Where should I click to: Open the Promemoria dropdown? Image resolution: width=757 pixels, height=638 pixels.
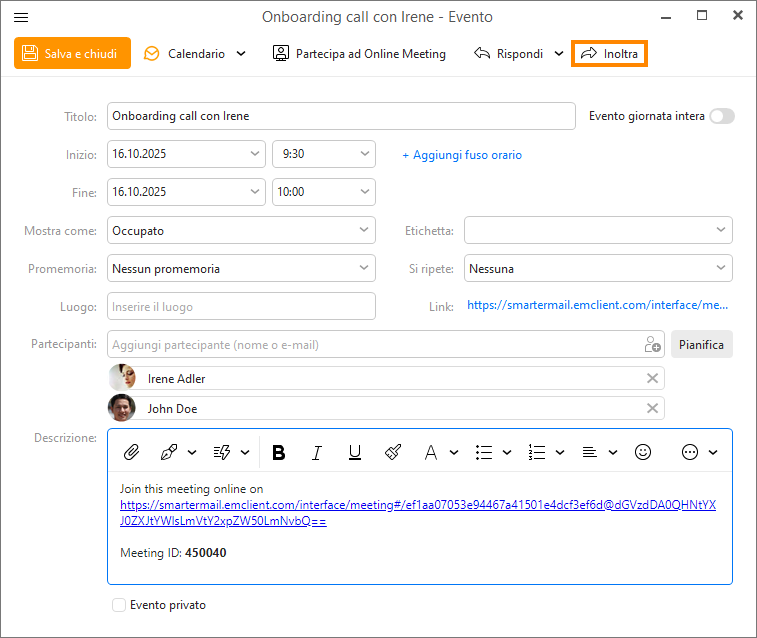coord(241,268)
